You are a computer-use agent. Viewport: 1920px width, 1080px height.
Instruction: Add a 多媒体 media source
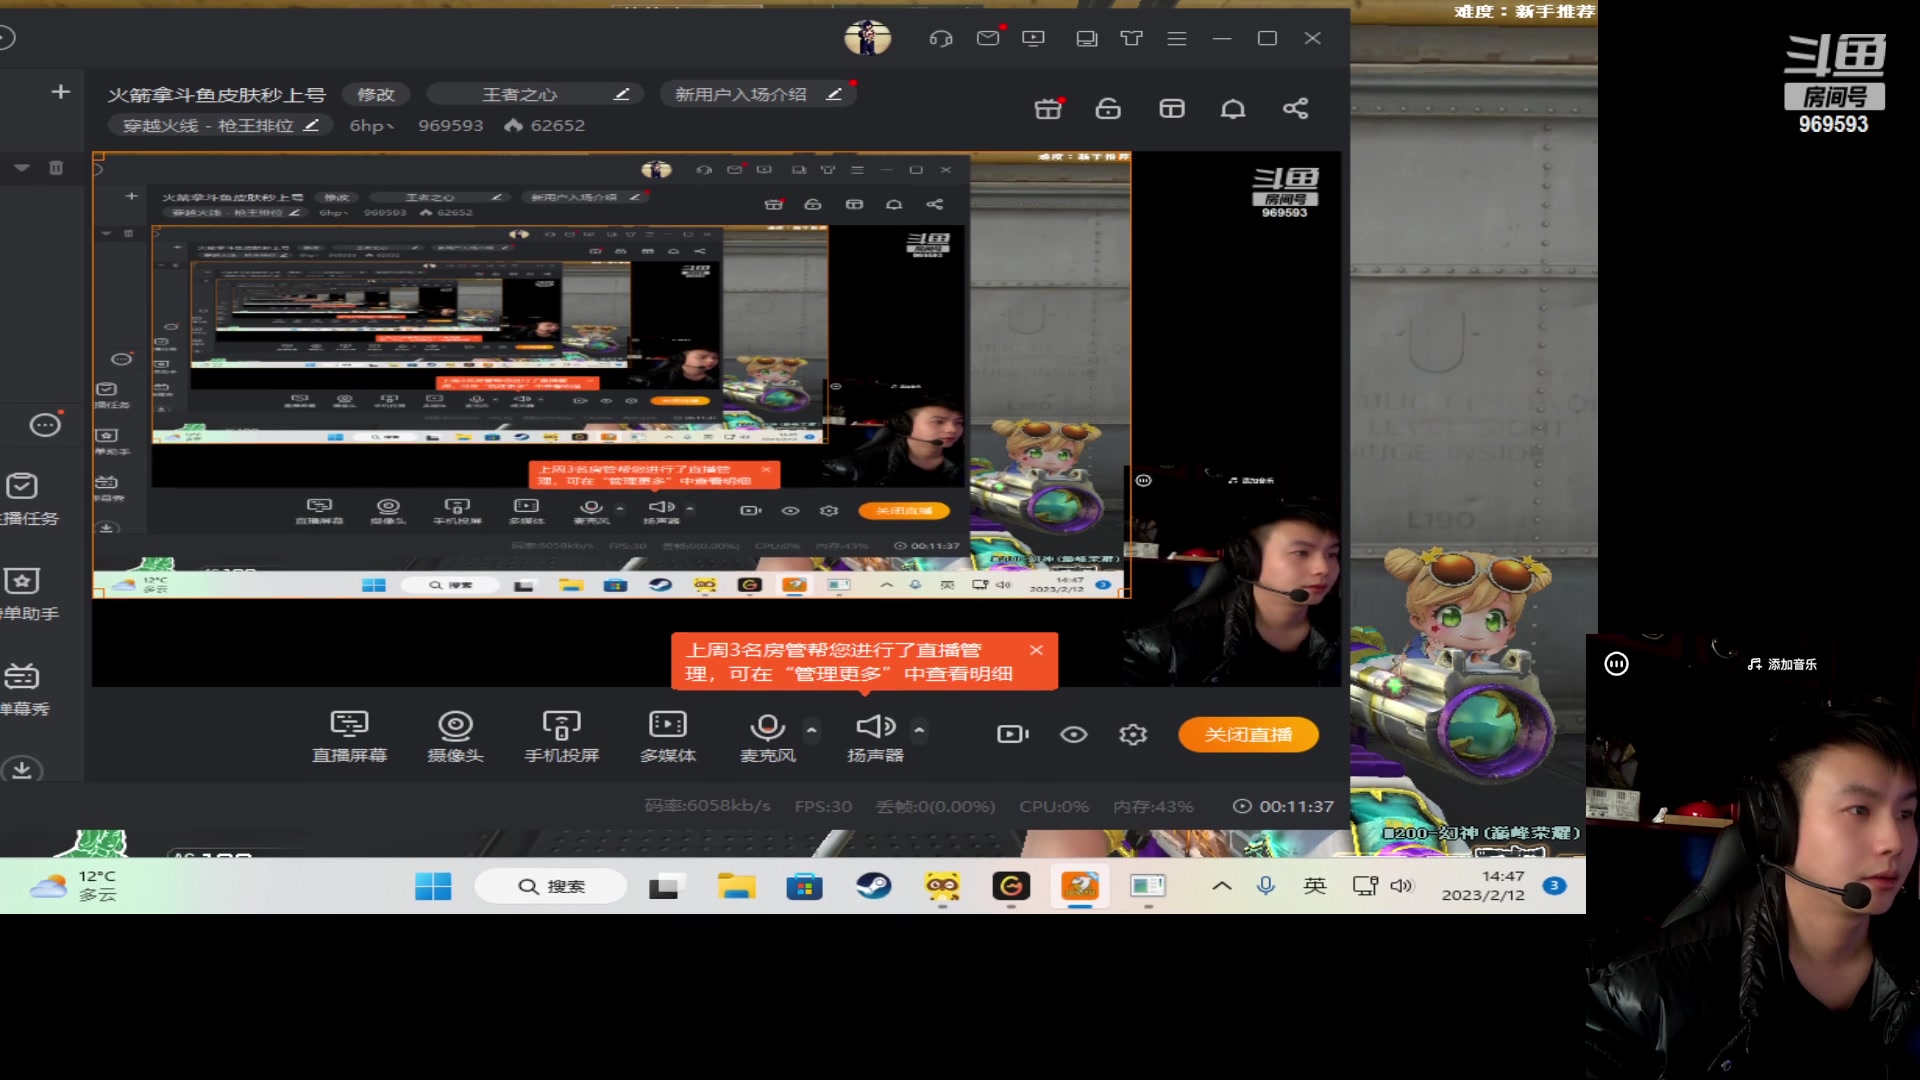(668, 736)
